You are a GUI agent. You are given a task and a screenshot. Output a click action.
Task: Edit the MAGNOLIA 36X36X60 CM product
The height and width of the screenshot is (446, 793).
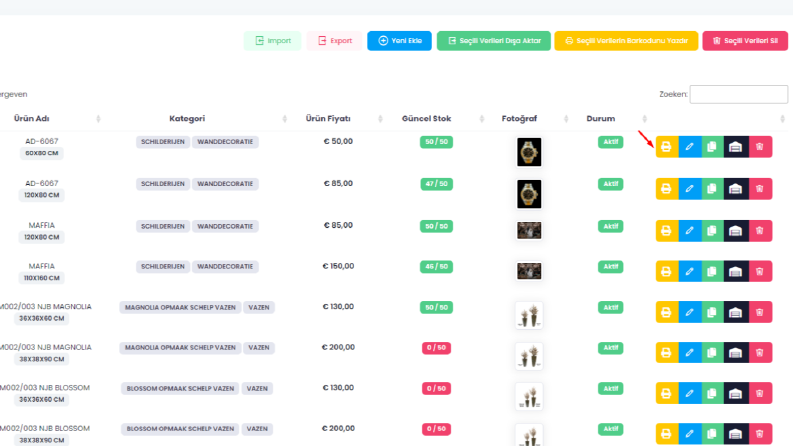[689, 312]
